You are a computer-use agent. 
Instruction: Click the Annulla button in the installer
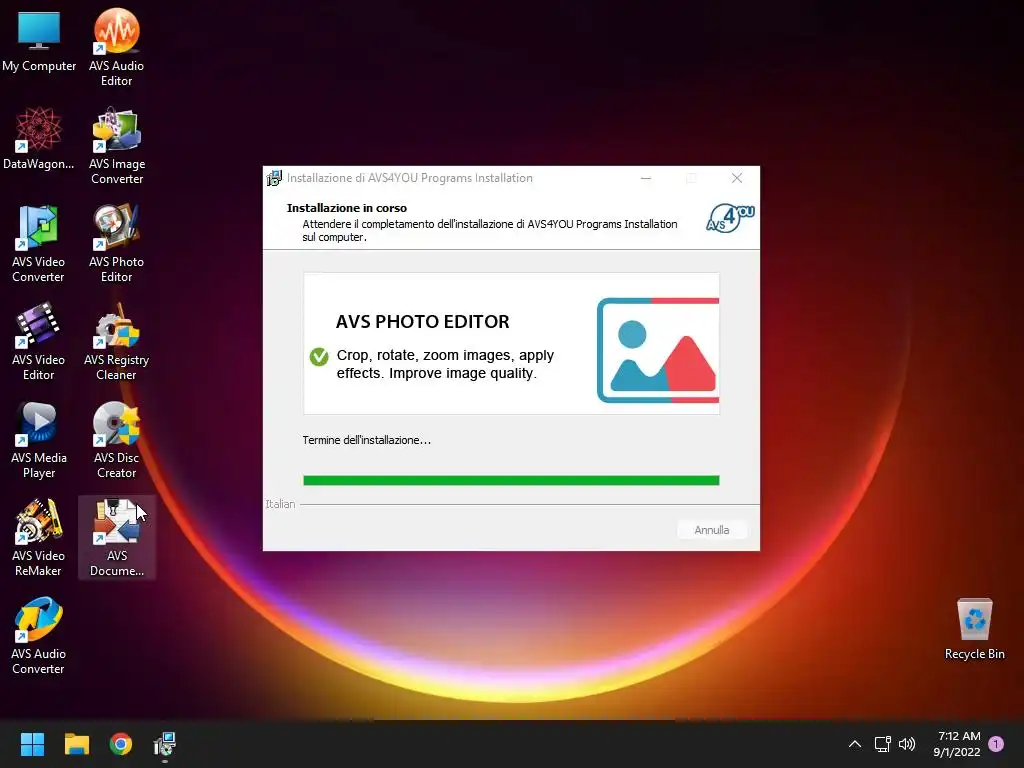(712, 530)
